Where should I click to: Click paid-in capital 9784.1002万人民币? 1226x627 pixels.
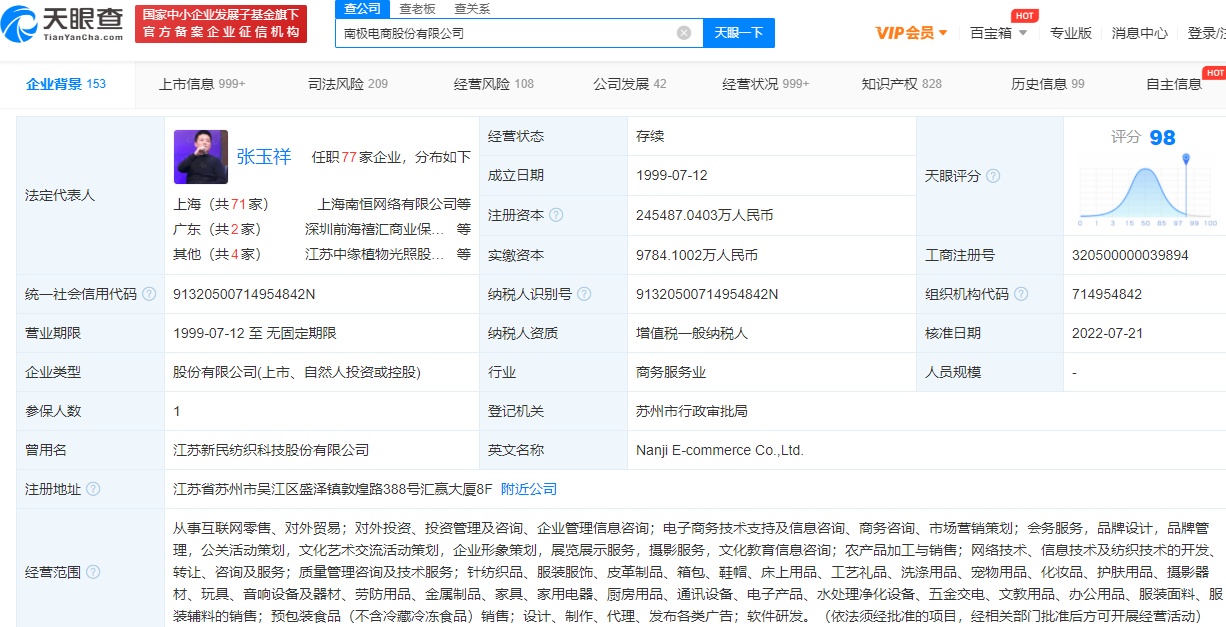pyautogui.click(x=697, y=255)
